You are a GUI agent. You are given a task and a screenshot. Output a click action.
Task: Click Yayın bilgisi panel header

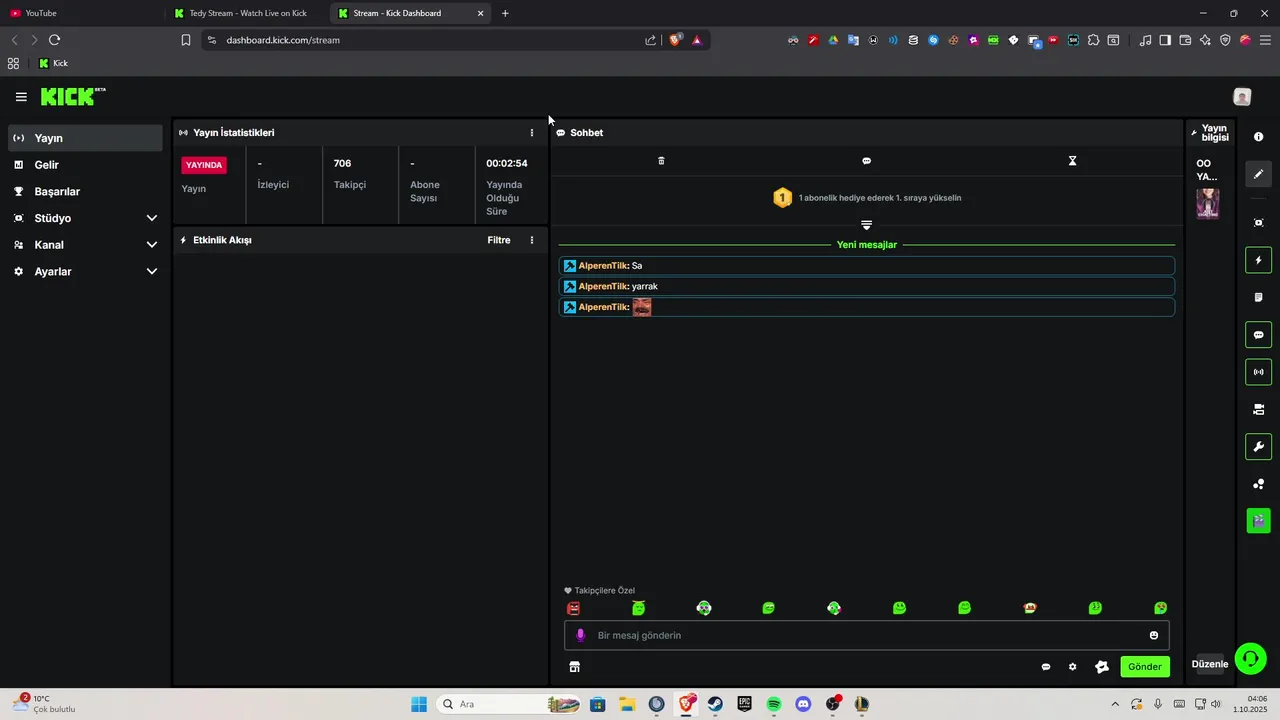pos(1210,132)
